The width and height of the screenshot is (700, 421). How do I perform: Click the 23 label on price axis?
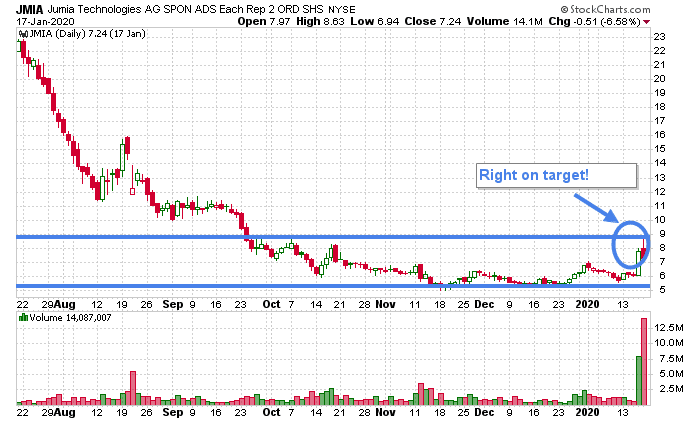[659, 37]
